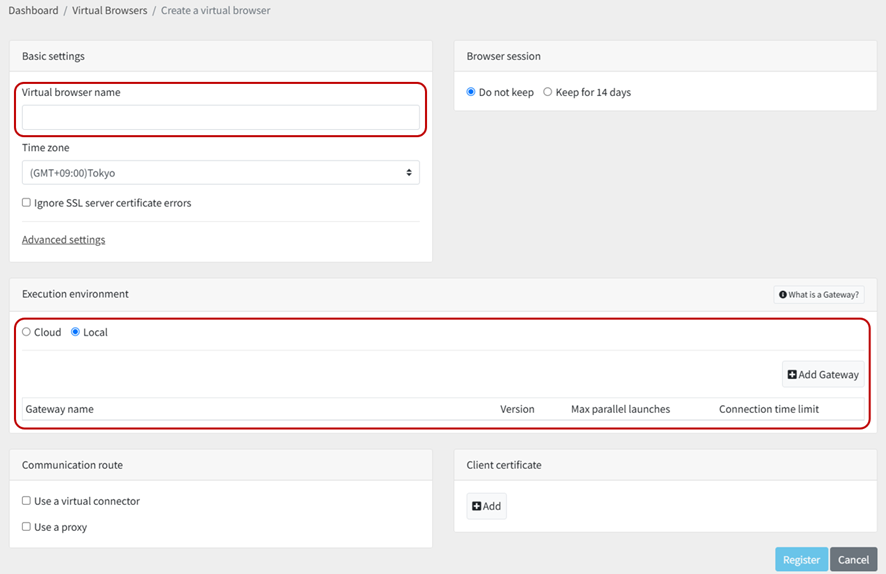
Task: Cancel creating the virtual browser
Action: point(853,559)
